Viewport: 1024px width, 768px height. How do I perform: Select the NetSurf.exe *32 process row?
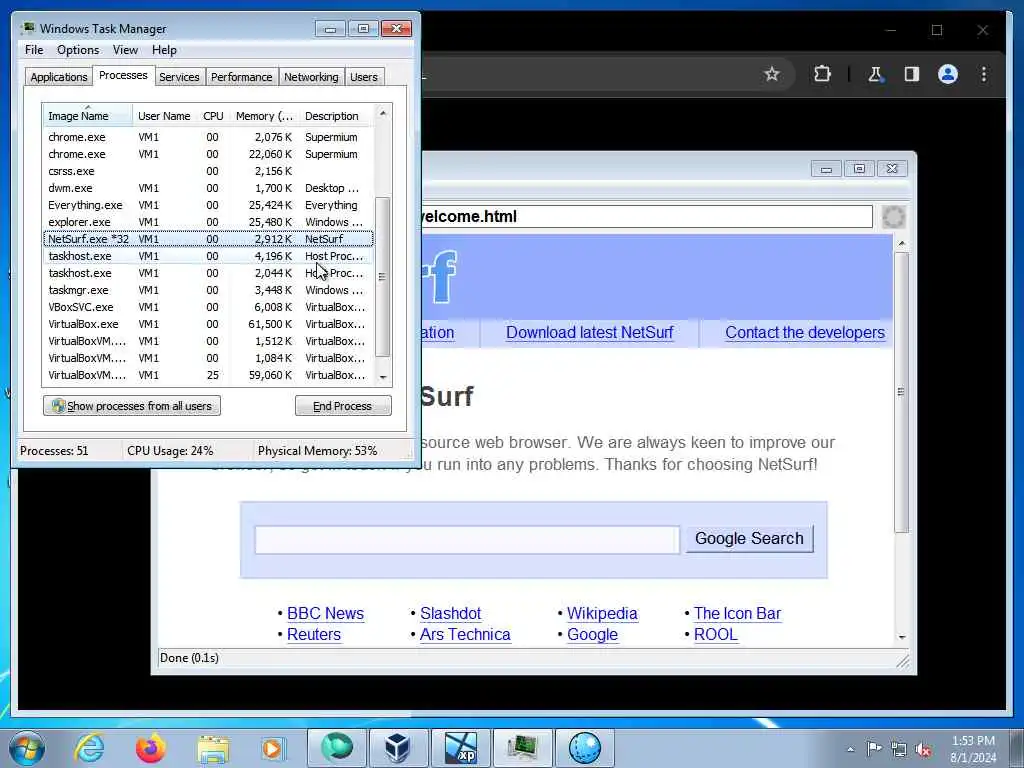click(209, 239)
